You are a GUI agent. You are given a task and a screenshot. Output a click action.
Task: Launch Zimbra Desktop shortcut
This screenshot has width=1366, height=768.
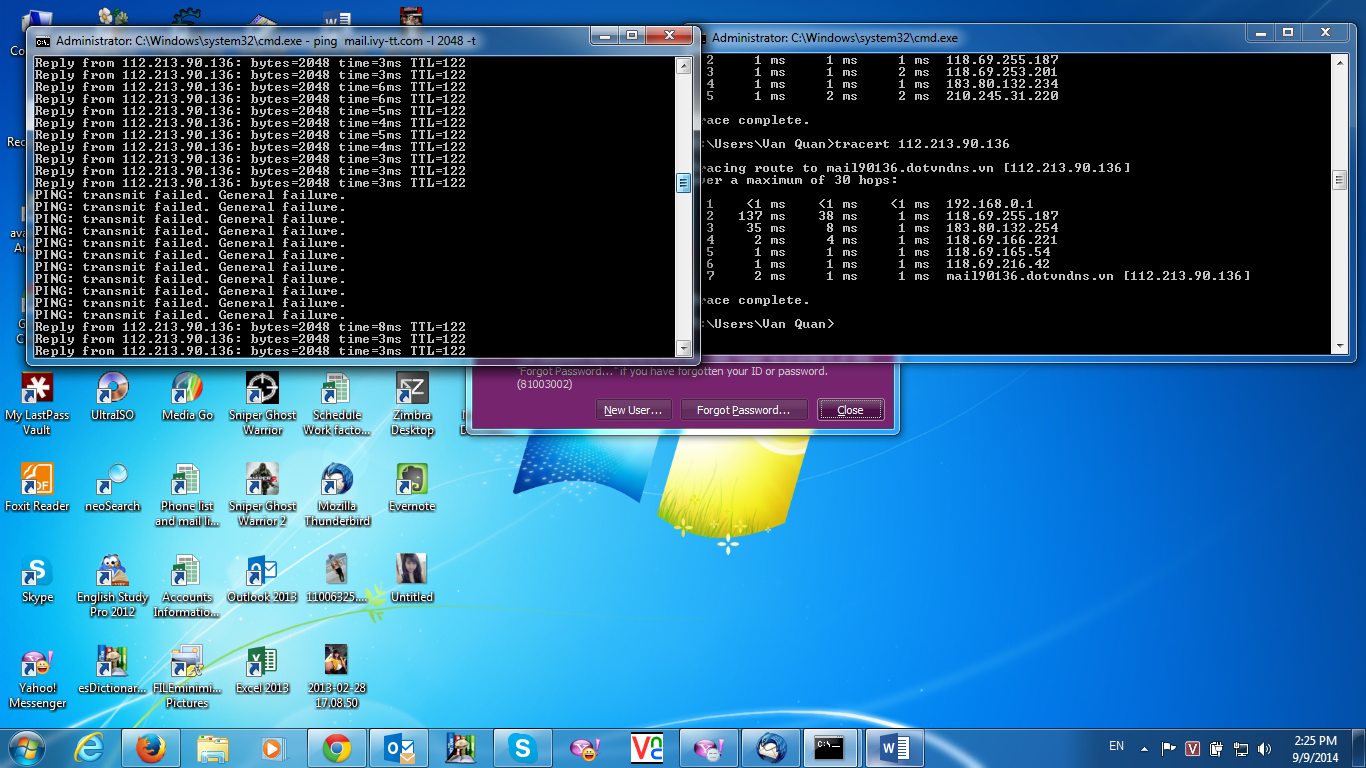click(412, 404)
